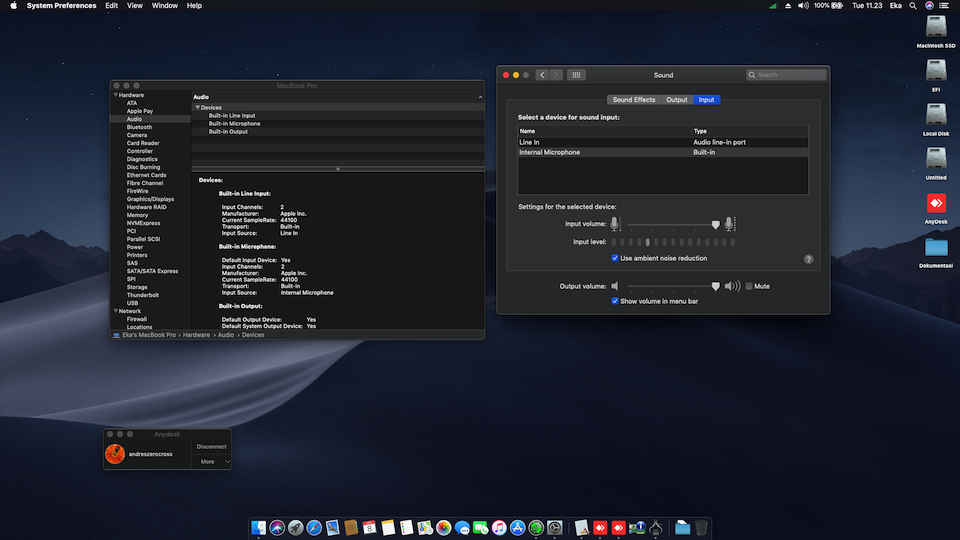Open Spotlight search in menu bar

point(913,6)
